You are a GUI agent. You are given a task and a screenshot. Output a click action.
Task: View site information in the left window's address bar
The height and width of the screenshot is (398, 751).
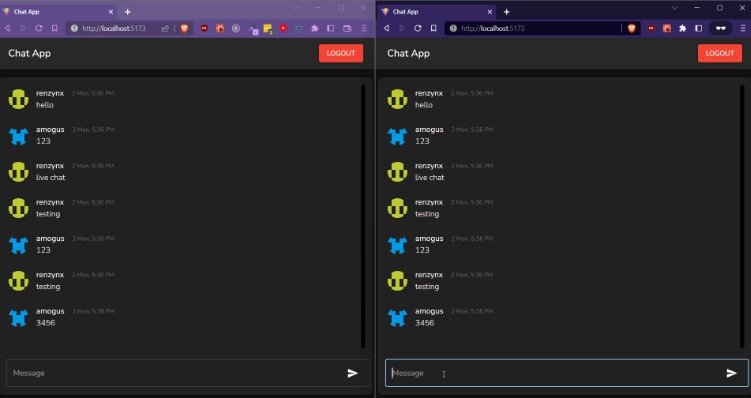tap(74, 28)
